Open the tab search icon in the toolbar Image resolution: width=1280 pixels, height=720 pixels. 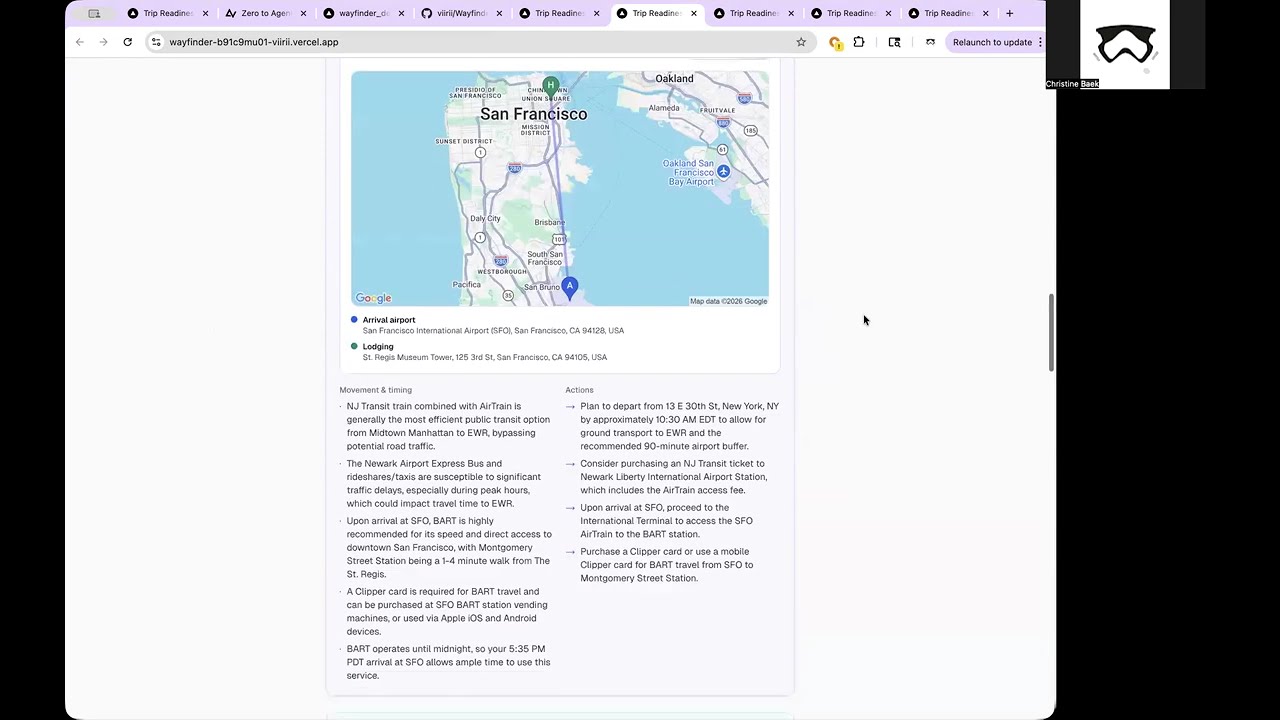(x=894, y=42)
